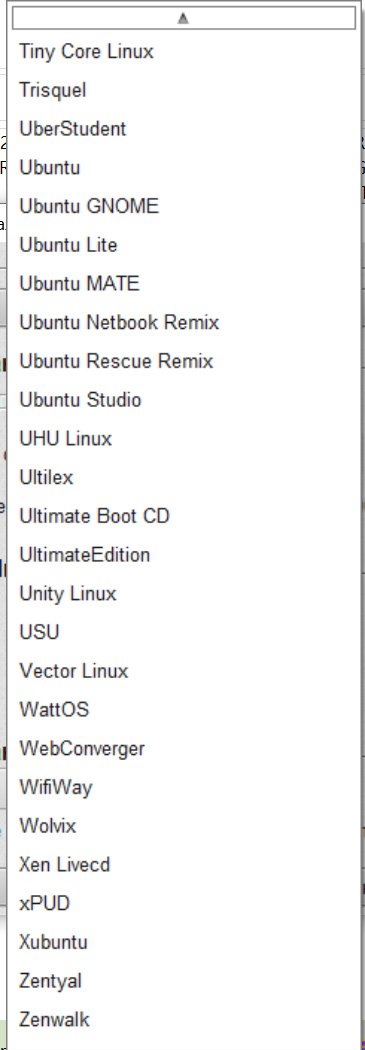Select Vector Linux entry
The width and height of the screenshot is (365, 1050).
point(184,671)
